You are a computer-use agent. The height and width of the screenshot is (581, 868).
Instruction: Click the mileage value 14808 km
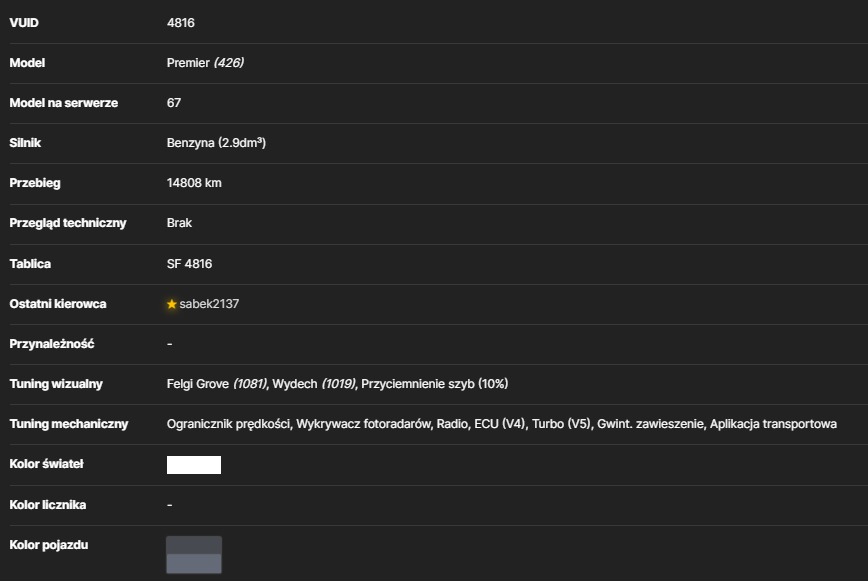(x=194, y=183)
